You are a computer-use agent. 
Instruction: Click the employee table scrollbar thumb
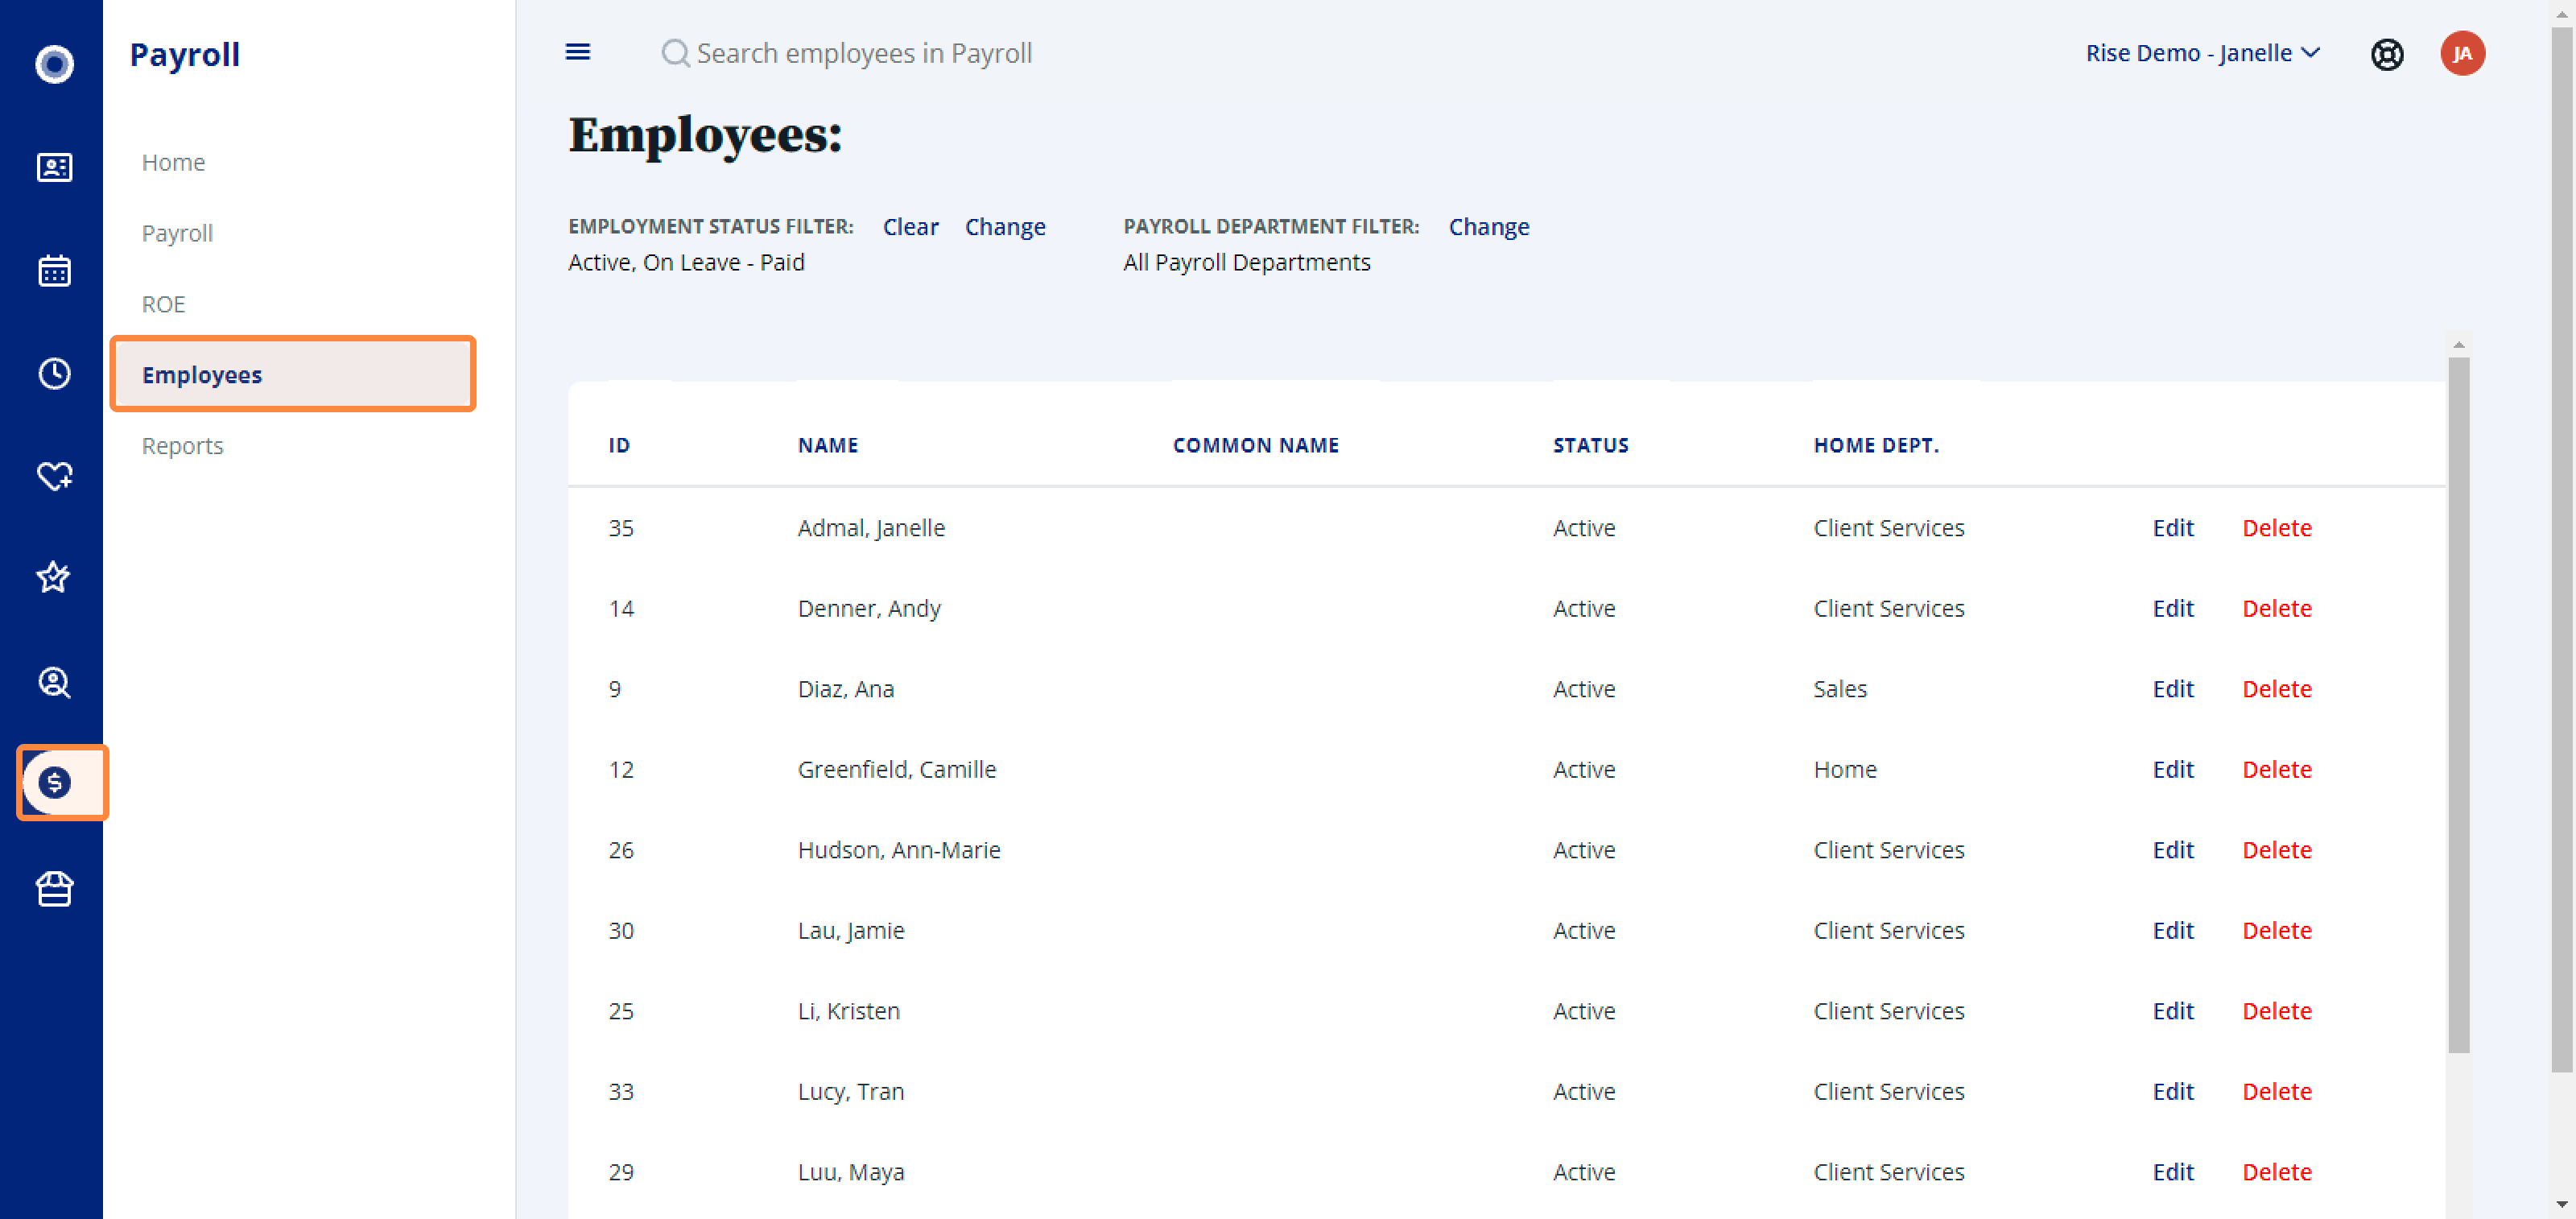tap(2458, 705)
